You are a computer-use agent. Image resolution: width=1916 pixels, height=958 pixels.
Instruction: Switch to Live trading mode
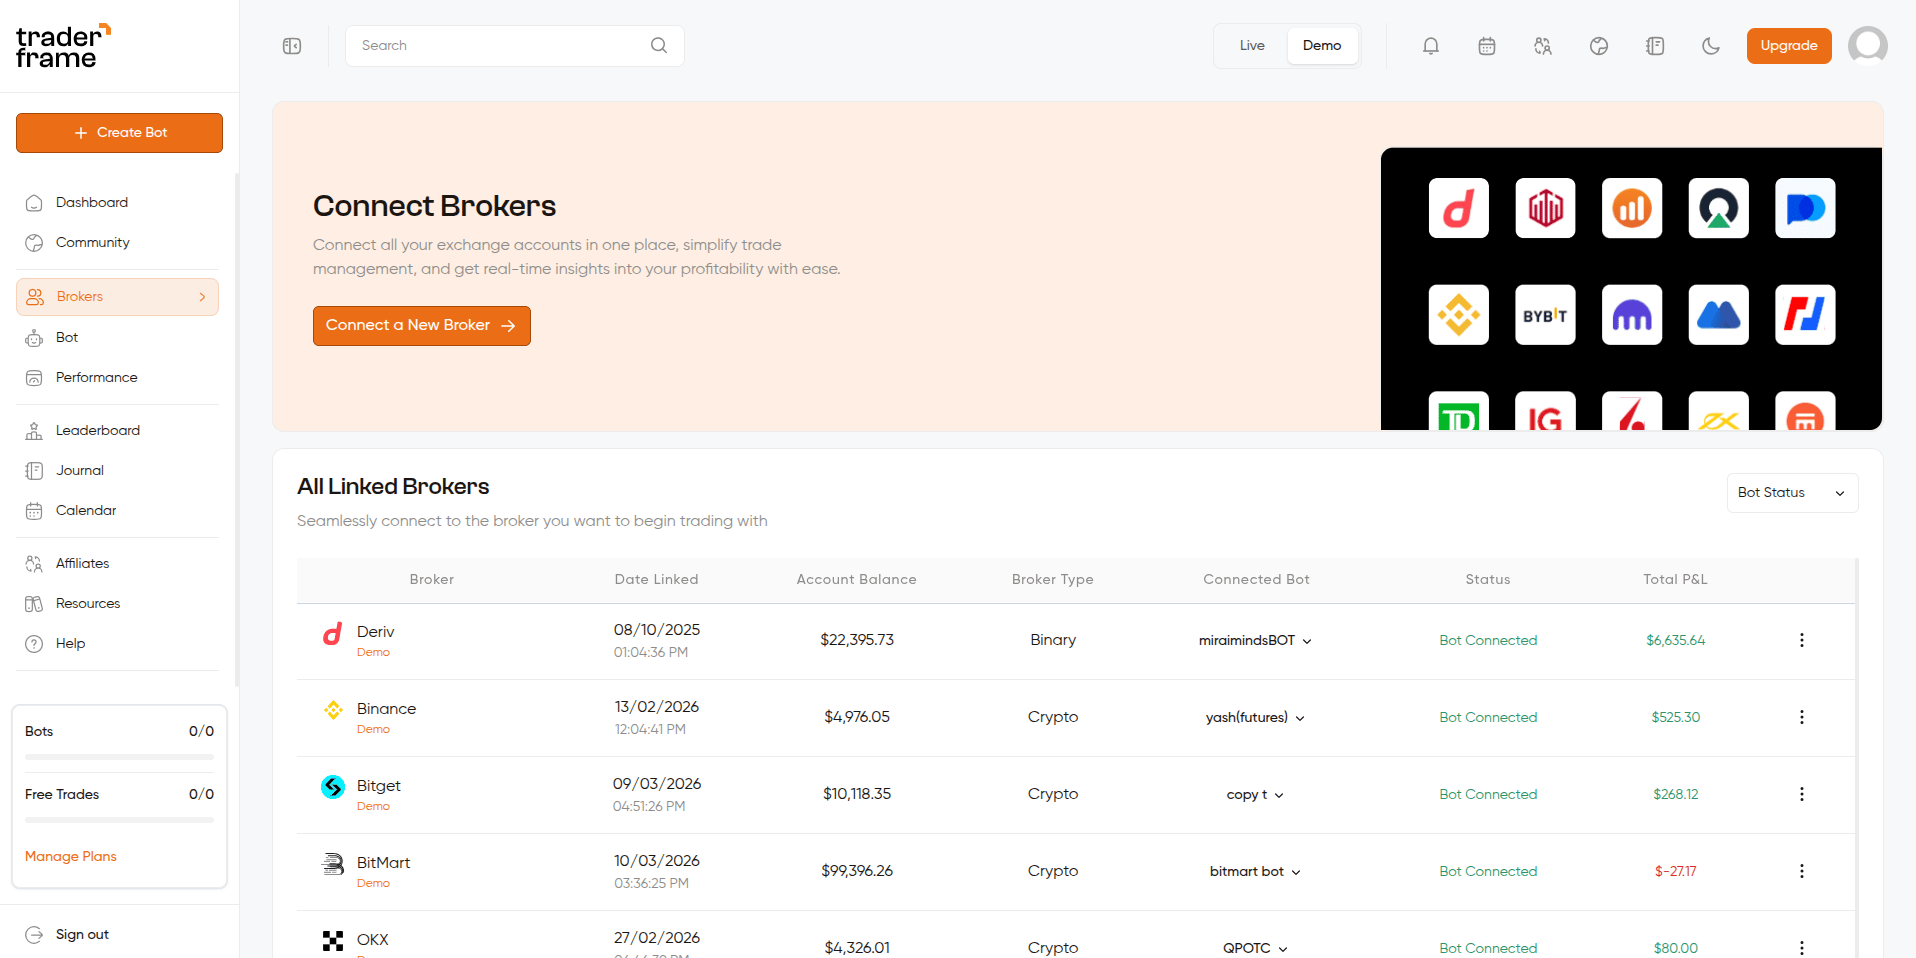point(1252,46)
